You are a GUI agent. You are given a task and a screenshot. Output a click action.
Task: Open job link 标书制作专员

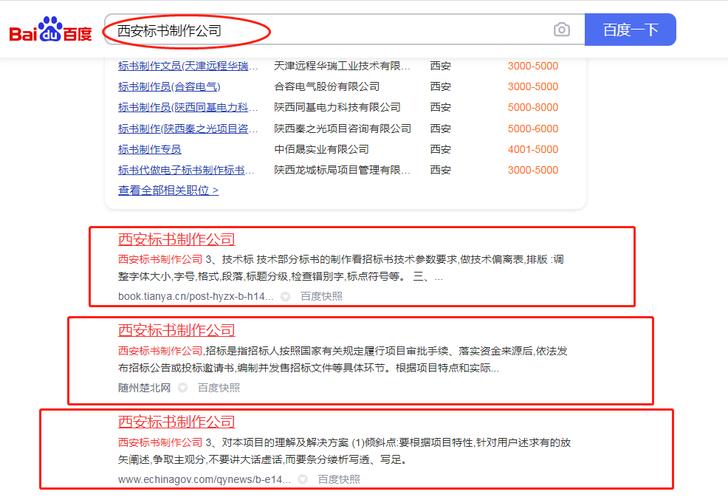pyautogui.click(x=150, y=149)
